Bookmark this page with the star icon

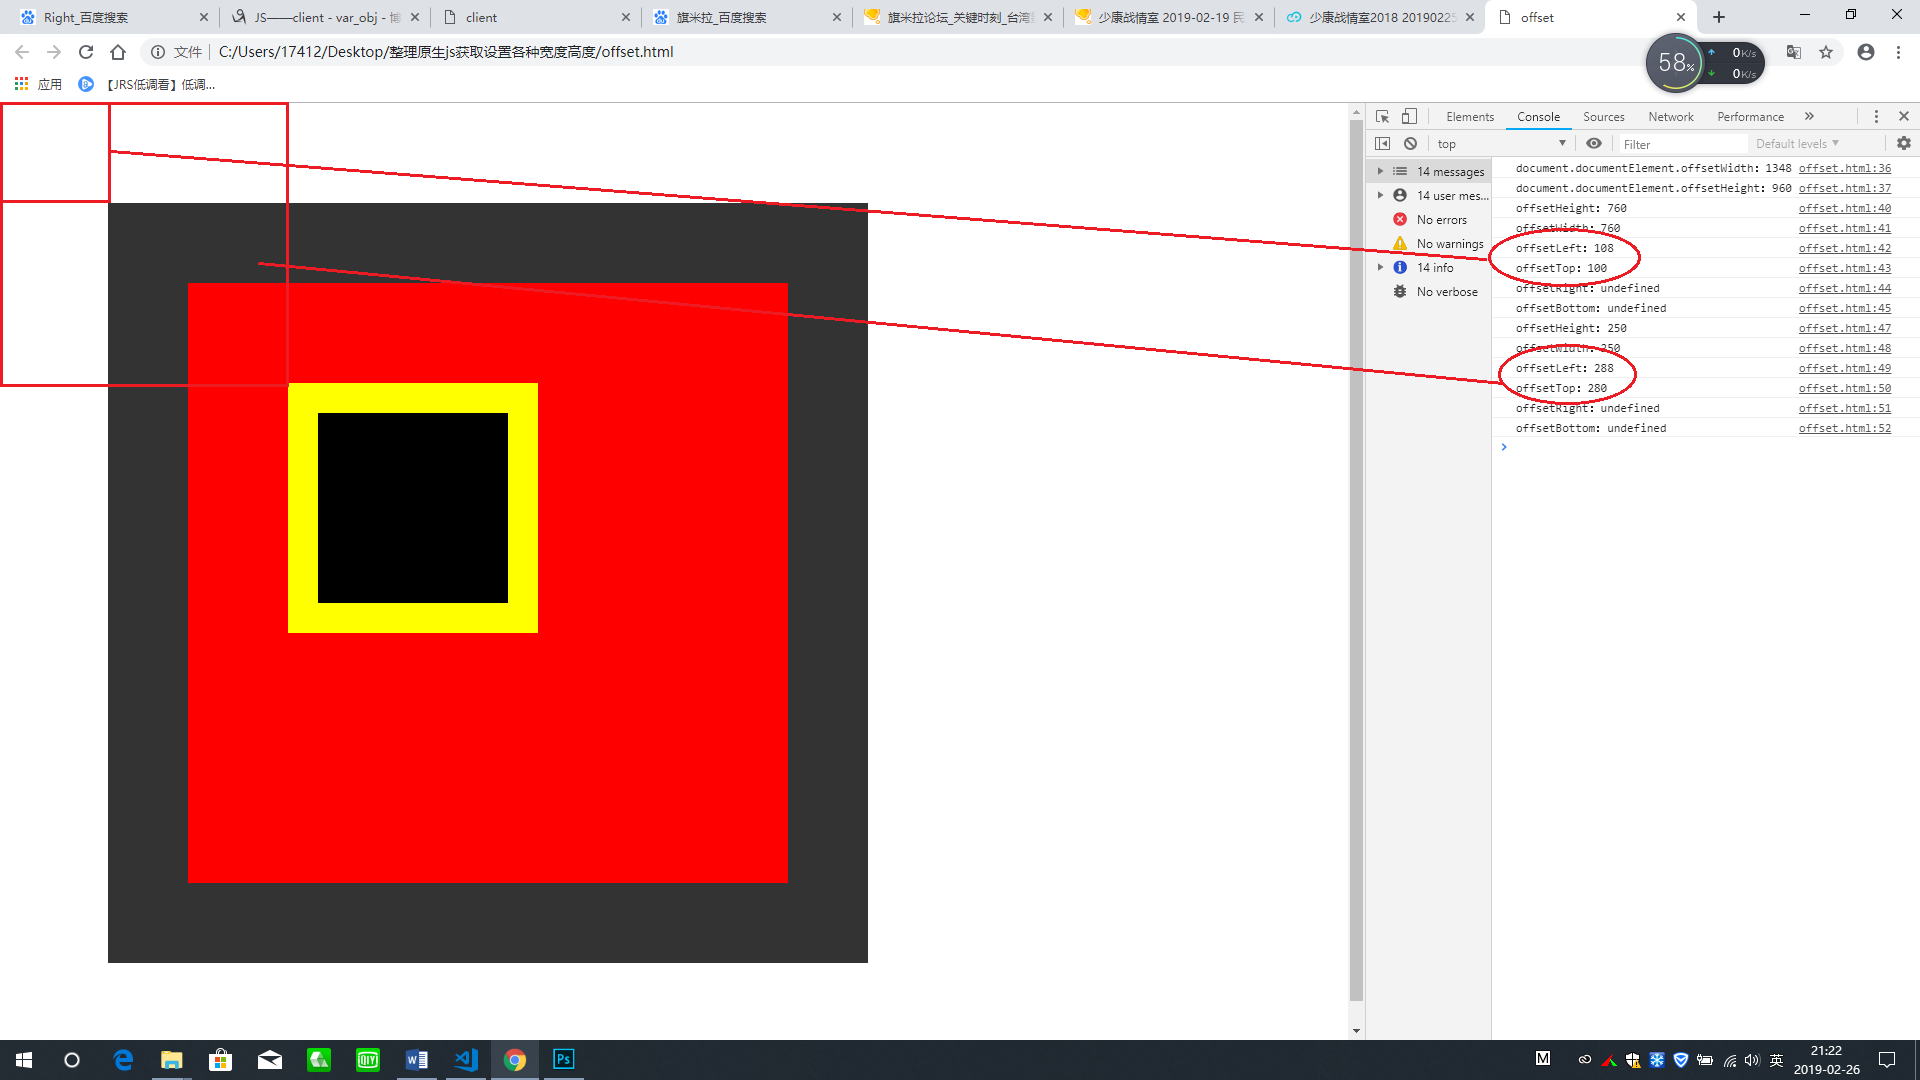[1826, 52]
